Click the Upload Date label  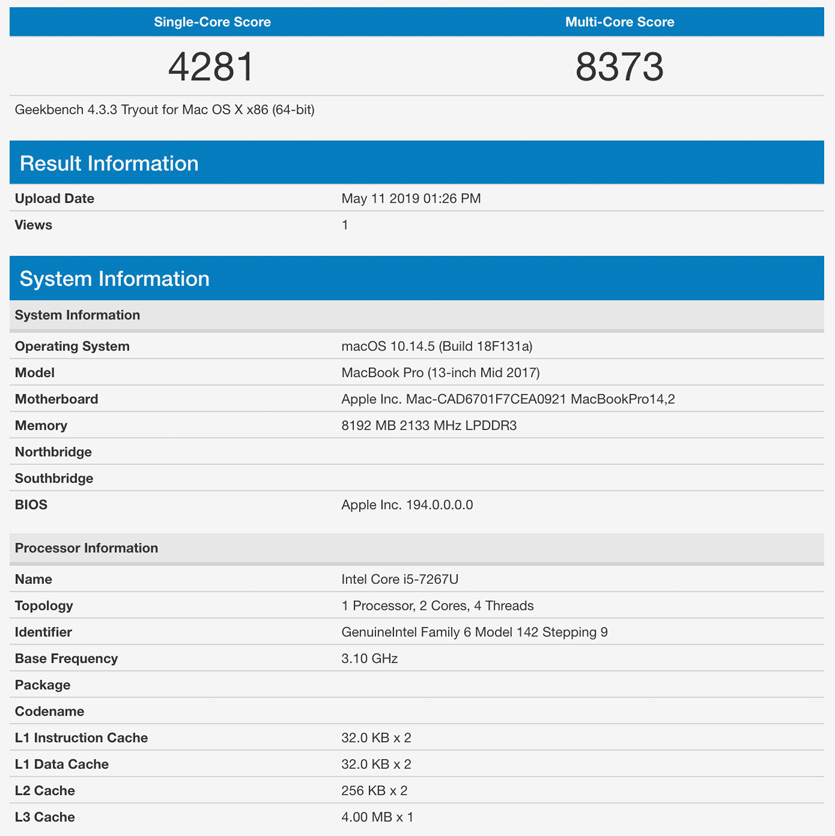[54, 198]
